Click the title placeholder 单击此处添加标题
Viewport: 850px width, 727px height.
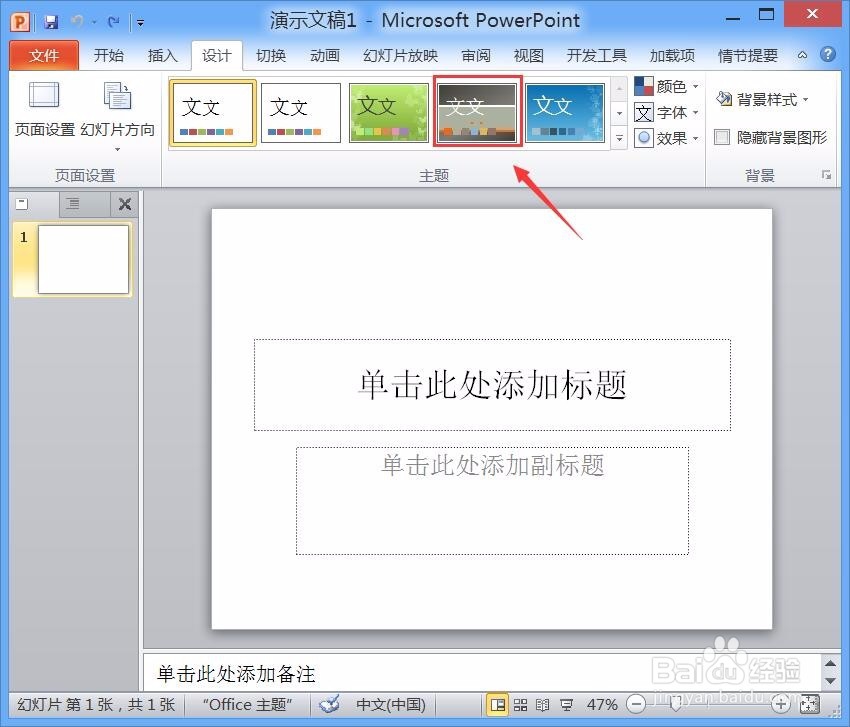pyautogui.click(x=492, y=385)
